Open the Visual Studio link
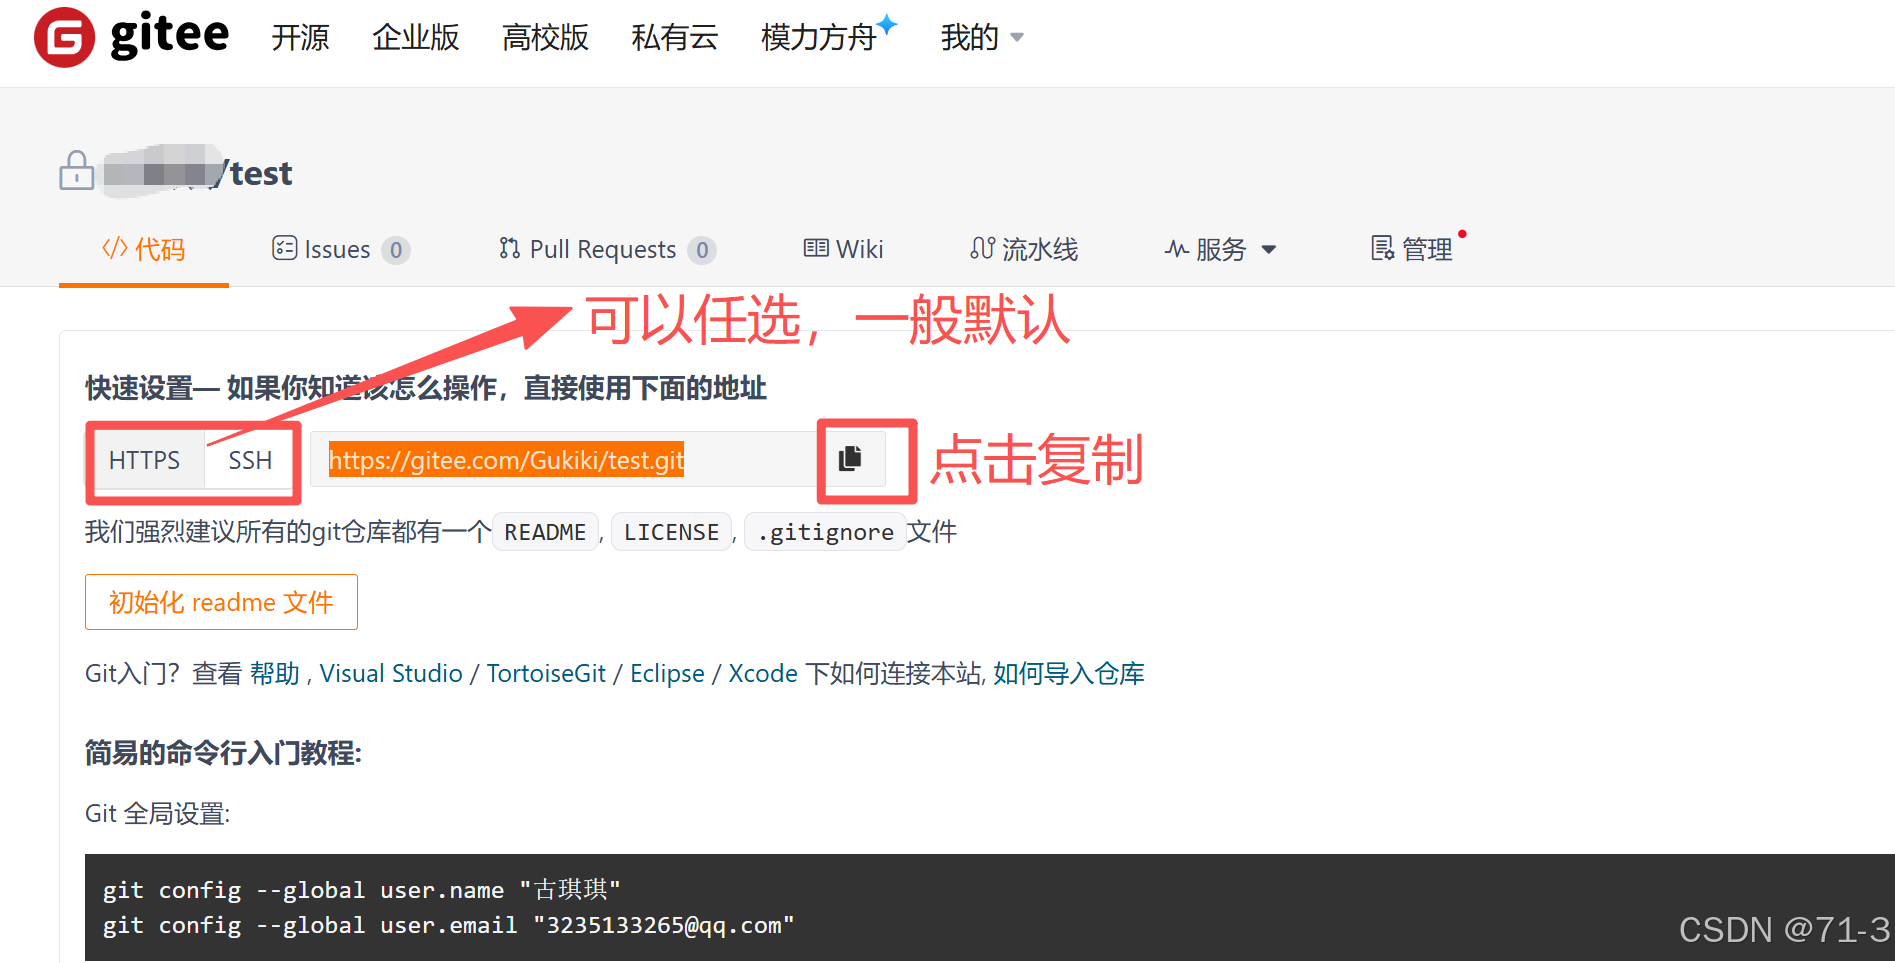 click(391, 673)
